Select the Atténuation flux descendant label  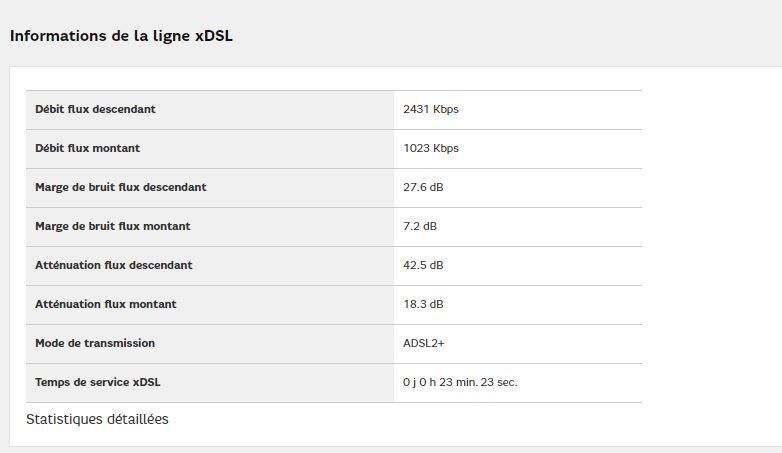tap(114, 265)
